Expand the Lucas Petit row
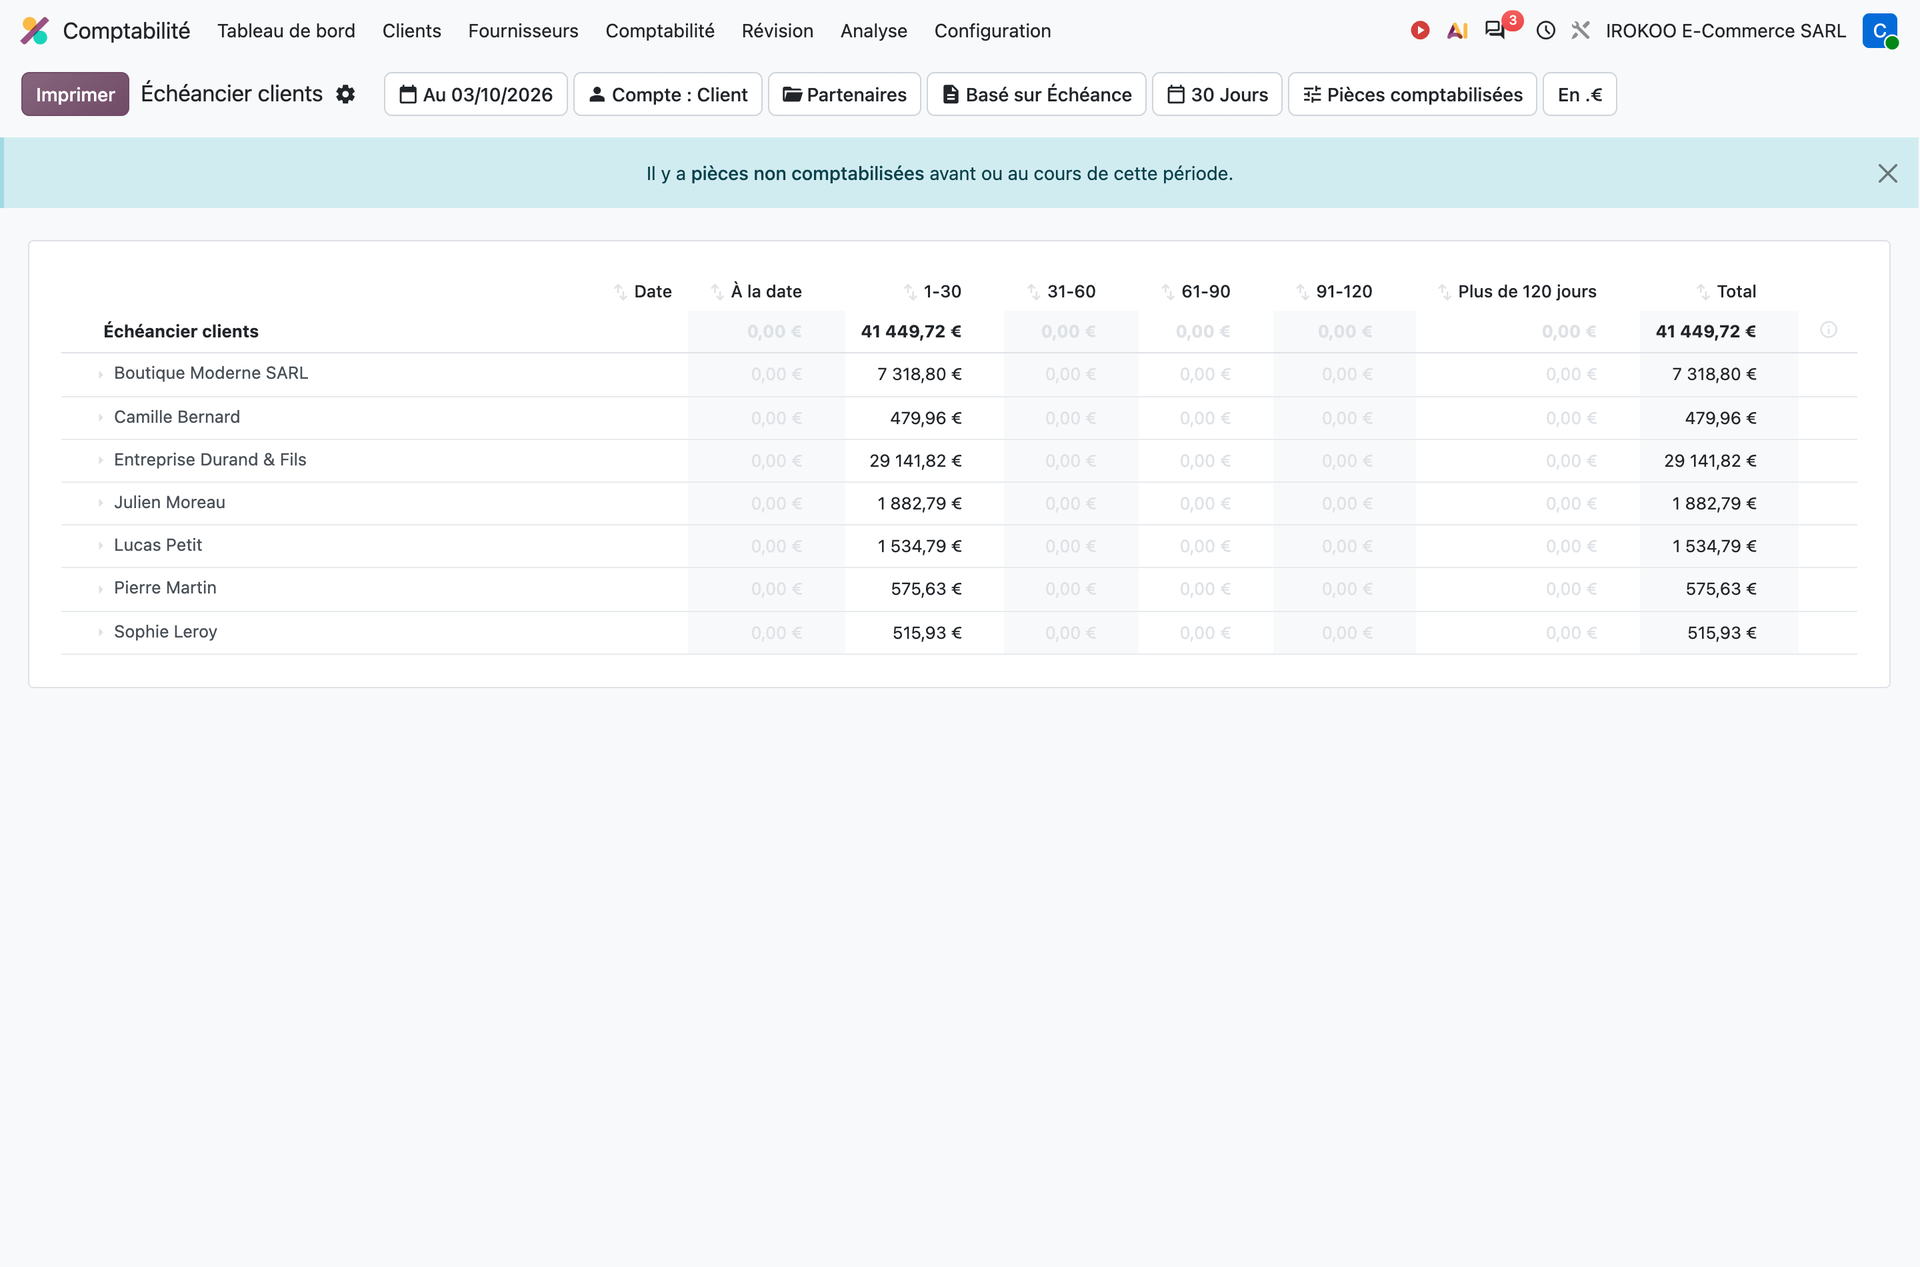This screenshot has height=1267, width=1920. click(101, 546)
